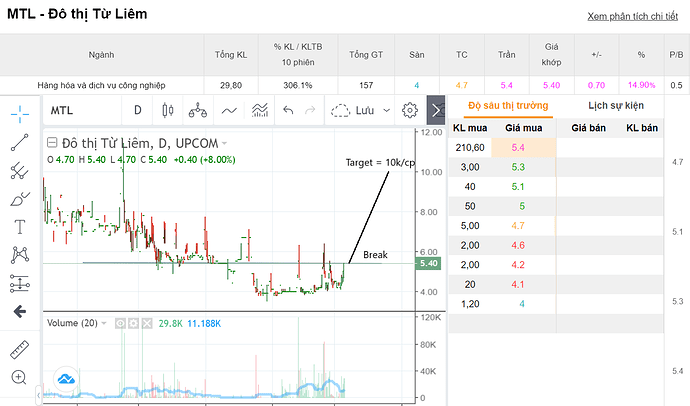The width and height of the screenshot is (690, 406).
Task: Select the trend line drawing tool
Action: click(20, 143)
